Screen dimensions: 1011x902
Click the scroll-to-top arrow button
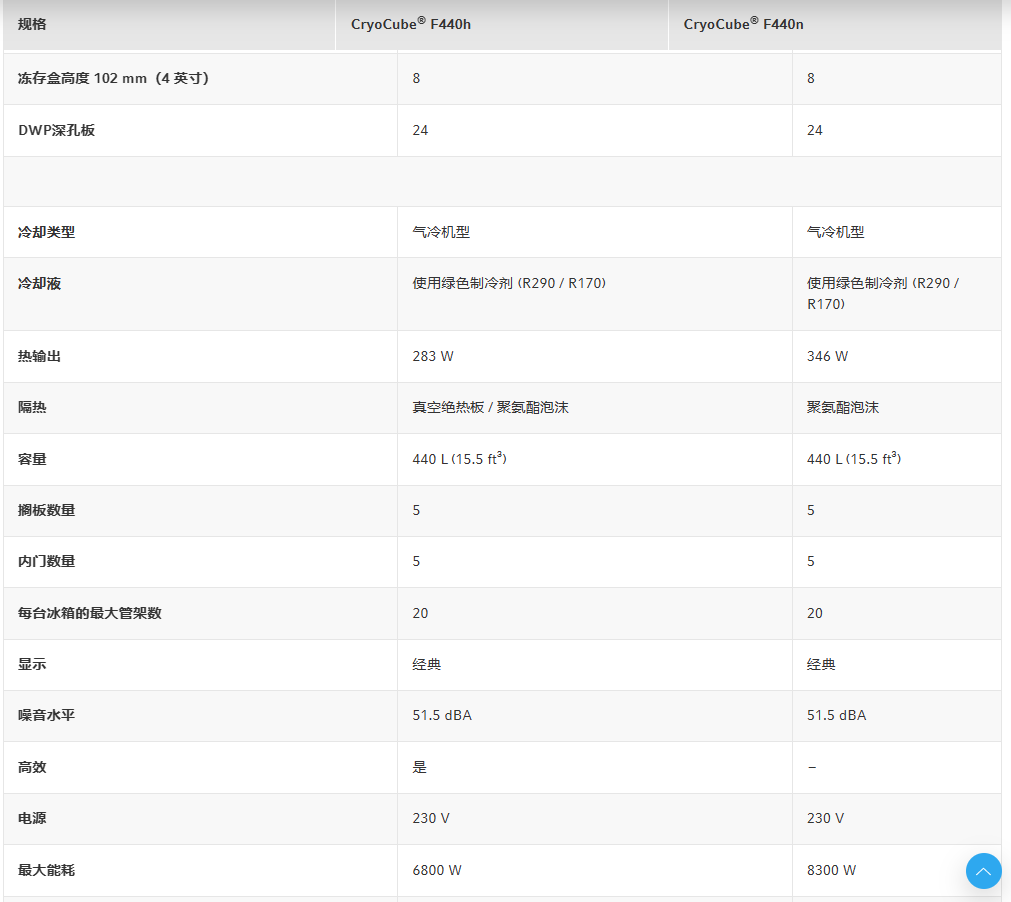pyautogui.click(x=983, y=871)
